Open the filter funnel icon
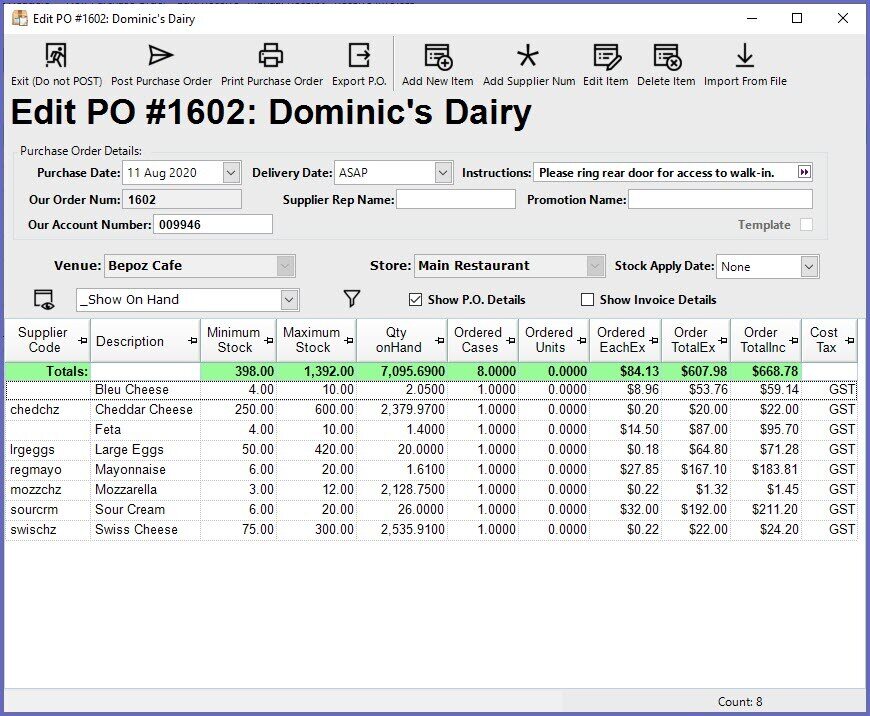Viewport: 870px width, 716px height. pos(352,299)
